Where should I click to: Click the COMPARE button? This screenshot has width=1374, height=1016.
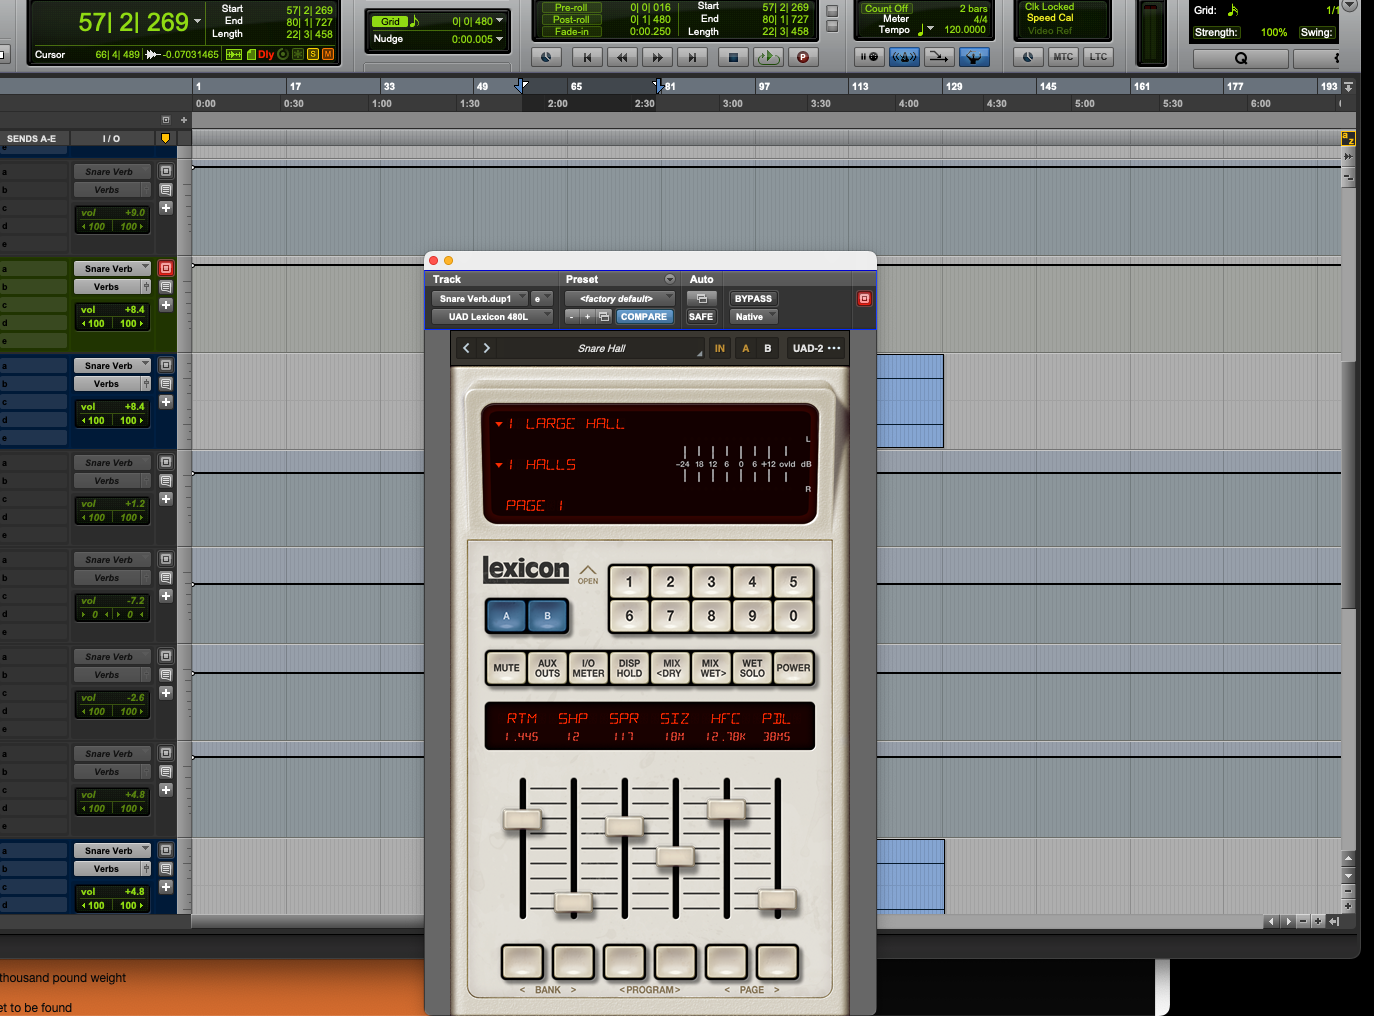coord(643,317)
